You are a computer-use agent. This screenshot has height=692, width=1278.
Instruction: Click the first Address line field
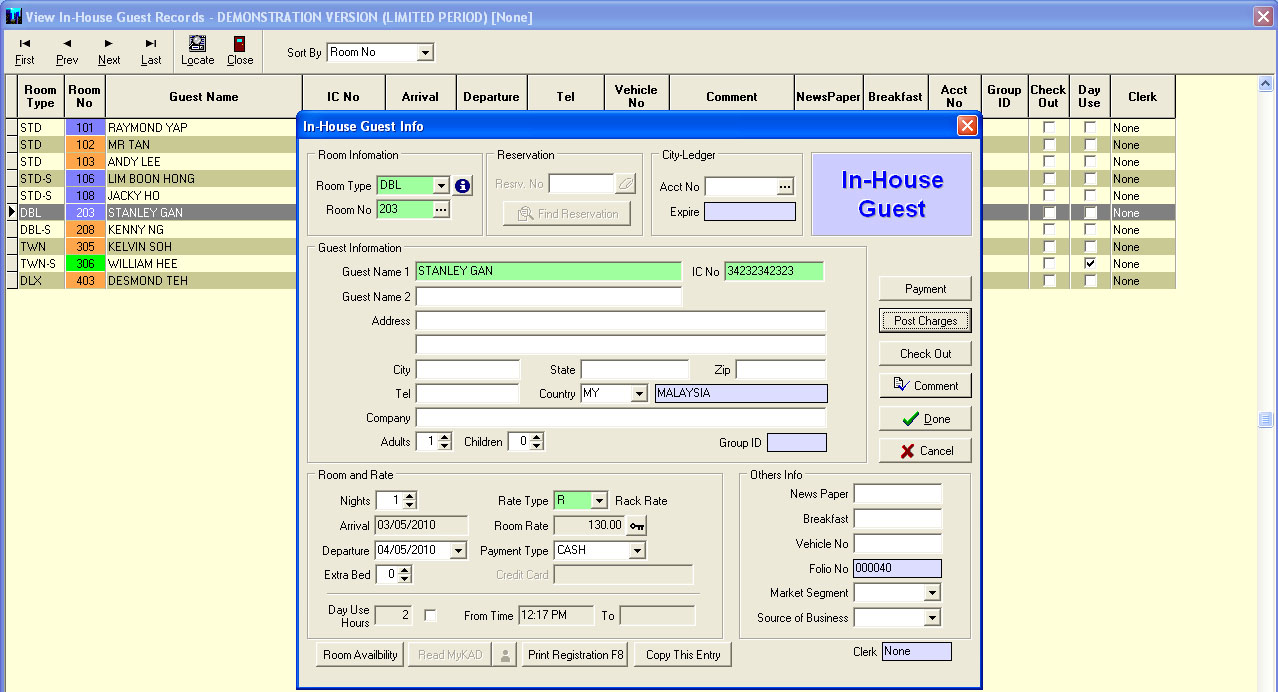point(621,321)
